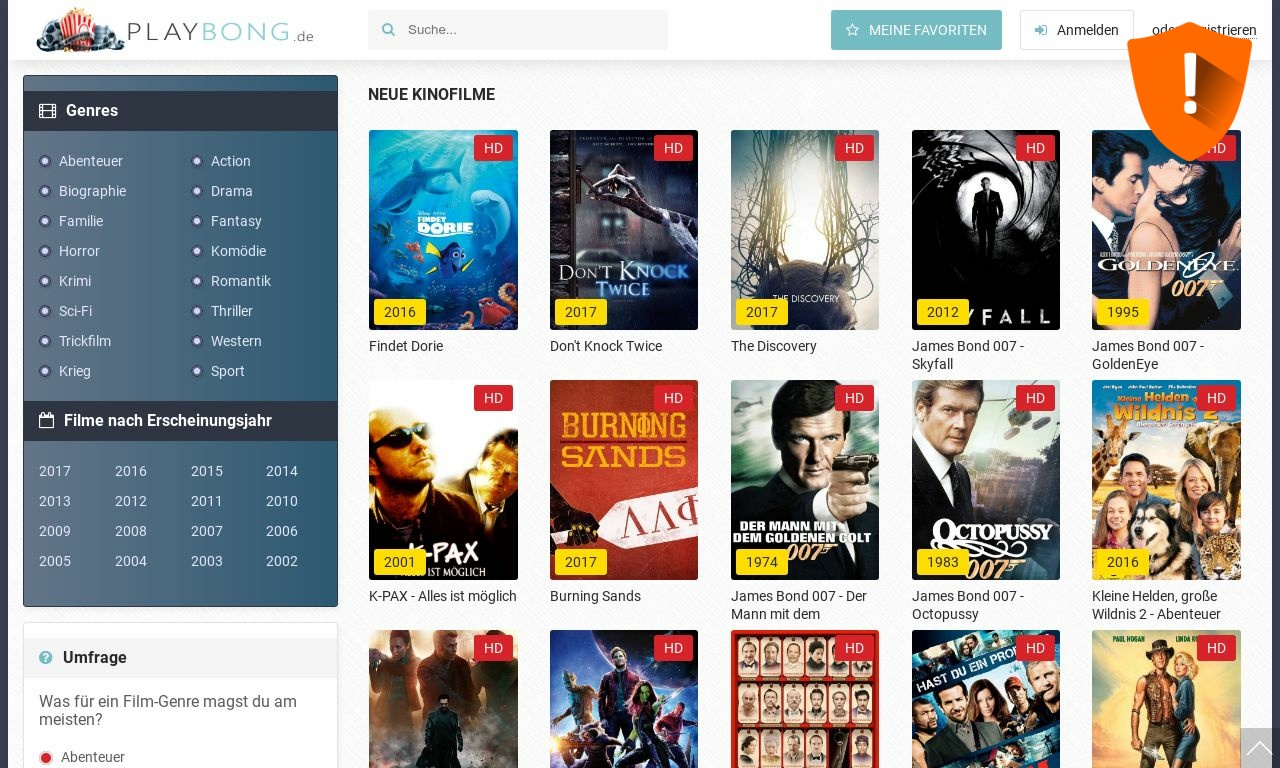Viewport: 1280px width, 768px height.
Task: Filter films by year 2016
Action: 131,471
